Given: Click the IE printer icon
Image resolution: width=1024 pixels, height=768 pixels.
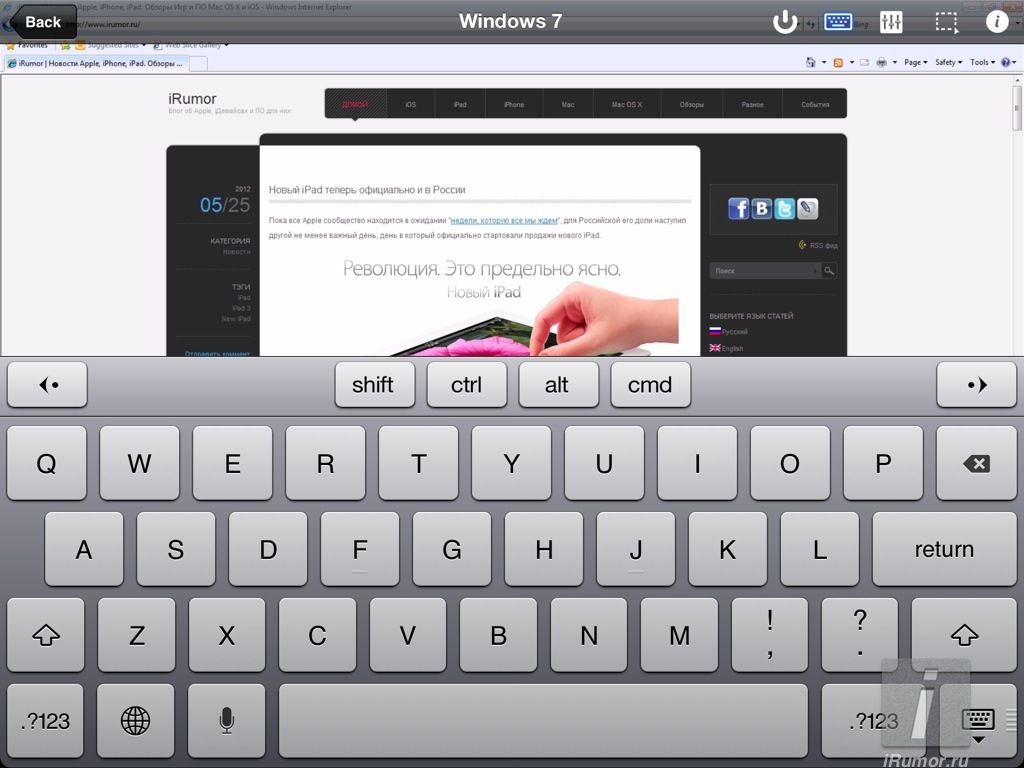Looking at the screenshot, I should pos(882,63).
